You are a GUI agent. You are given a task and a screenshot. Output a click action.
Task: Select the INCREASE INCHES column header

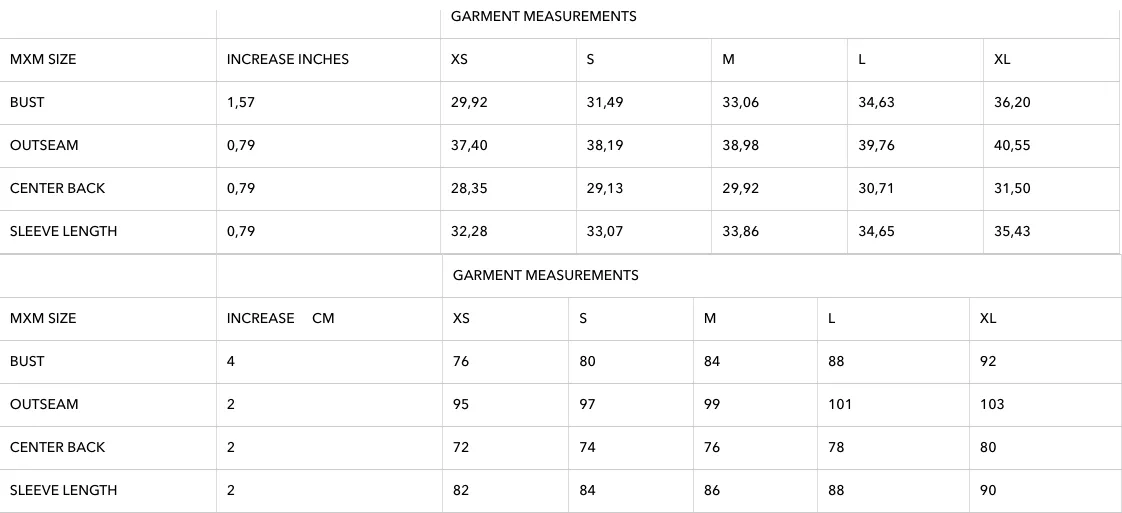pyautogui.click(x=288, y=59)
